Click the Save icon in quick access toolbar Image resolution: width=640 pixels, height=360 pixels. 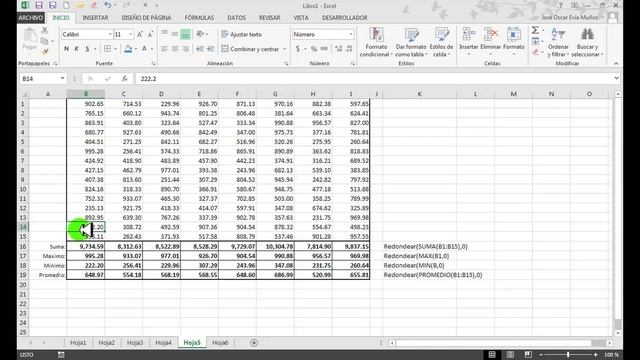point(38,5)
